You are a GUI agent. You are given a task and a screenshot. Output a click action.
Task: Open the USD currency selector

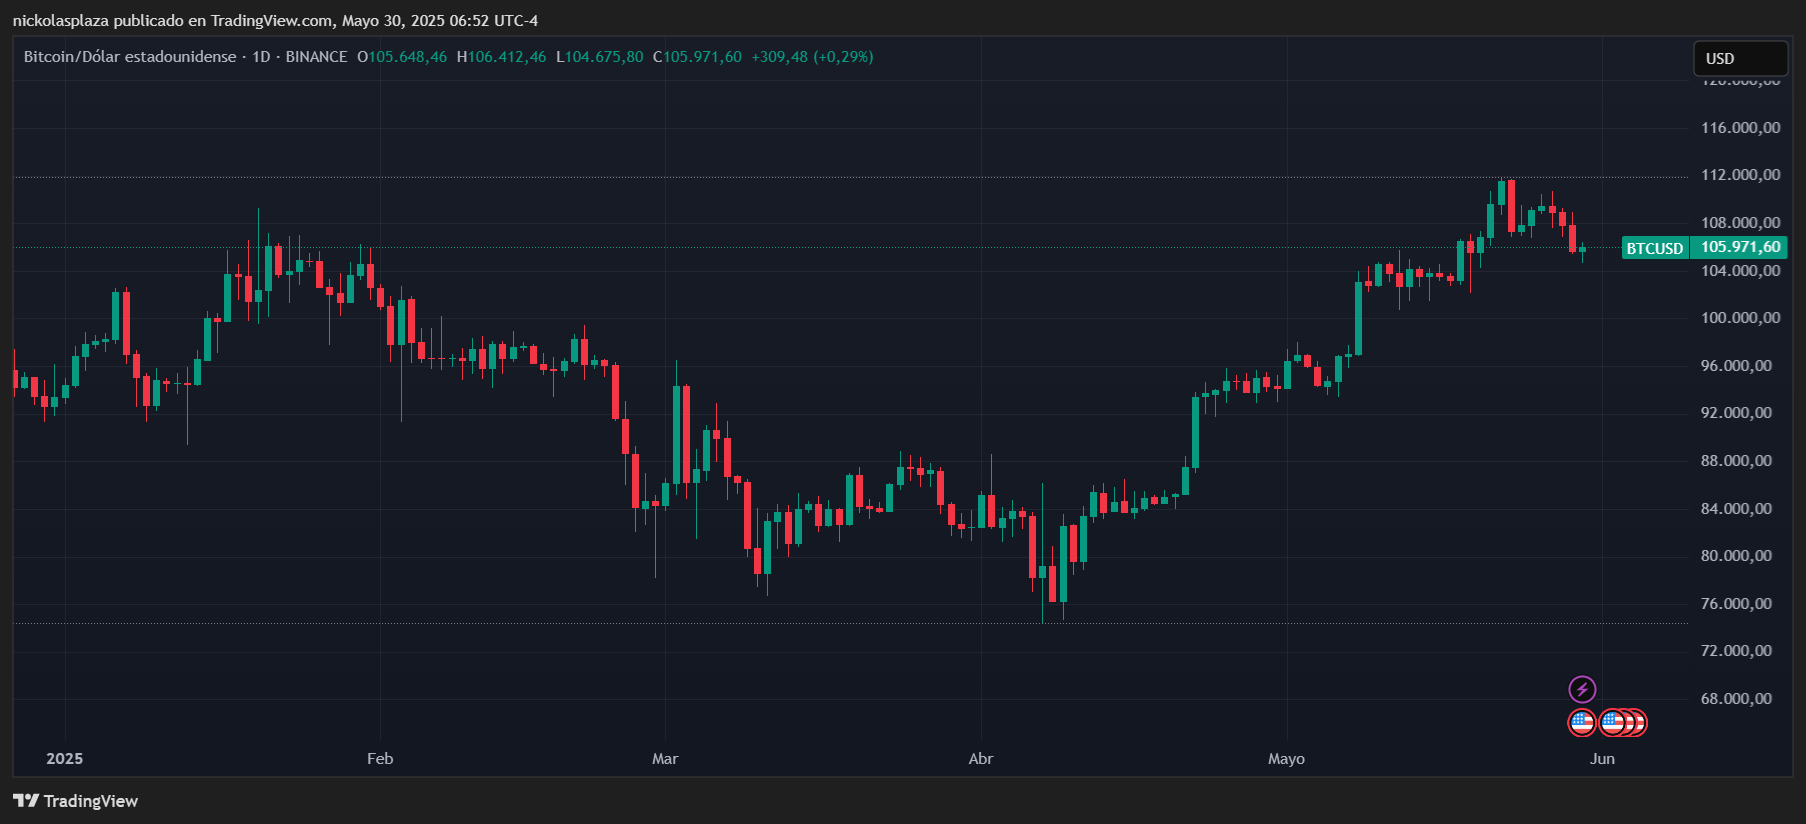(x=1740, y=59)
